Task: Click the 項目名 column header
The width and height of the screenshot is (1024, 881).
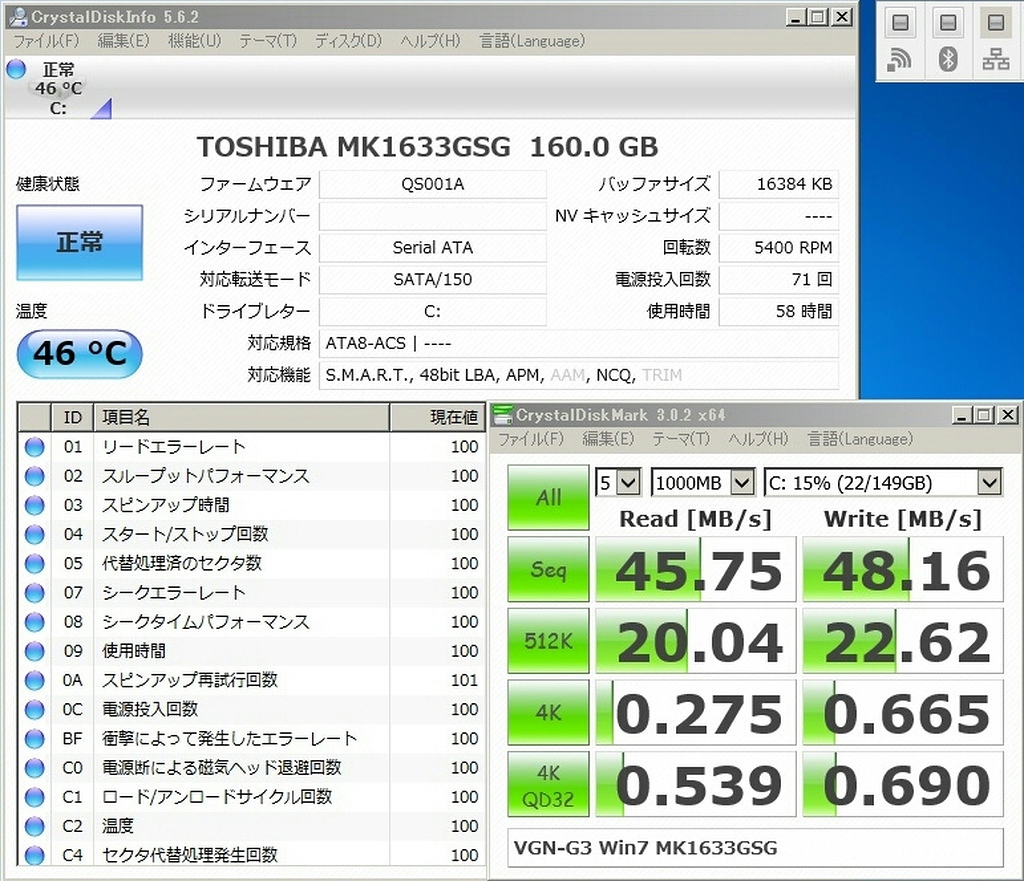Action: click(242, 417)
